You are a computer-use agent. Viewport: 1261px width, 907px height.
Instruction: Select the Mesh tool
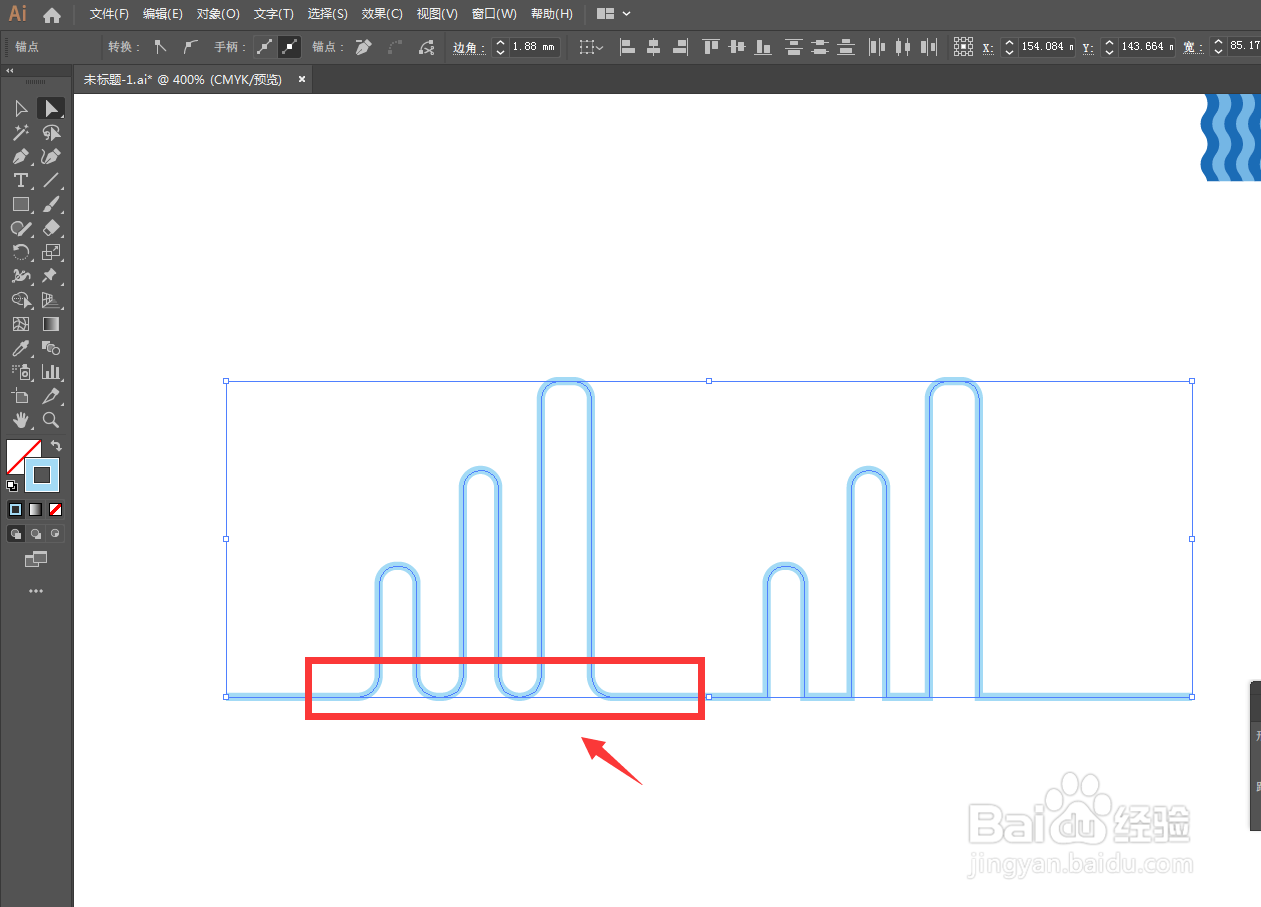(21, 324)
